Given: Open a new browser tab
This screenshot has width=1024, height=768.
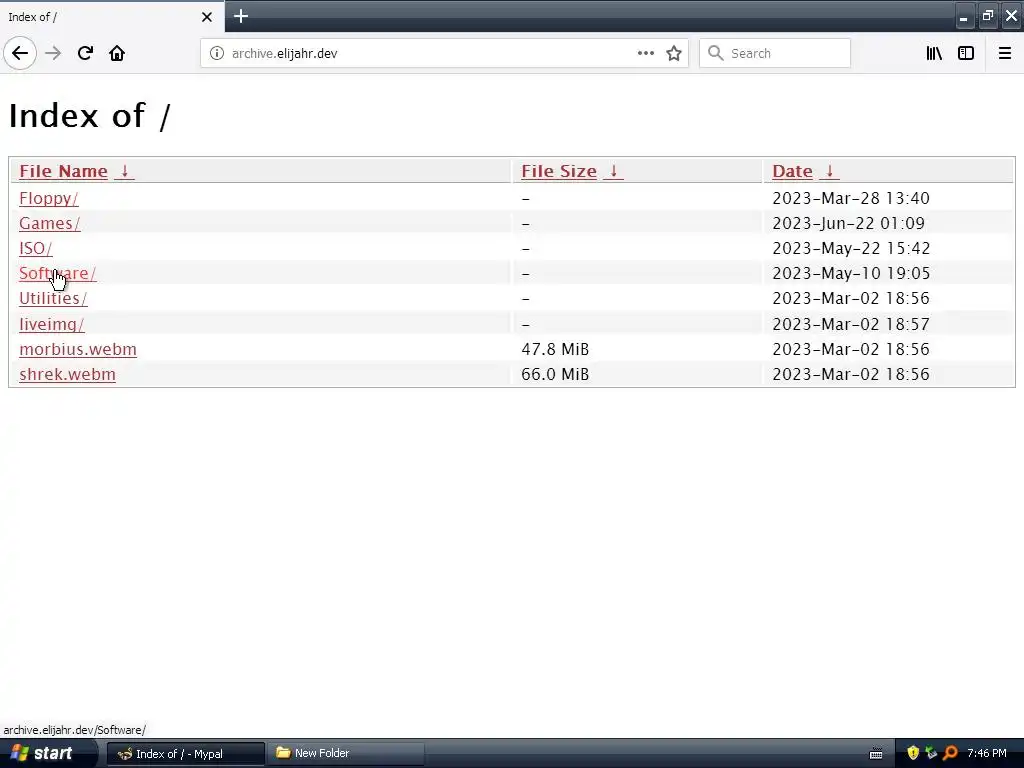Looking at the screenshot, I should [x=241, y=16].
